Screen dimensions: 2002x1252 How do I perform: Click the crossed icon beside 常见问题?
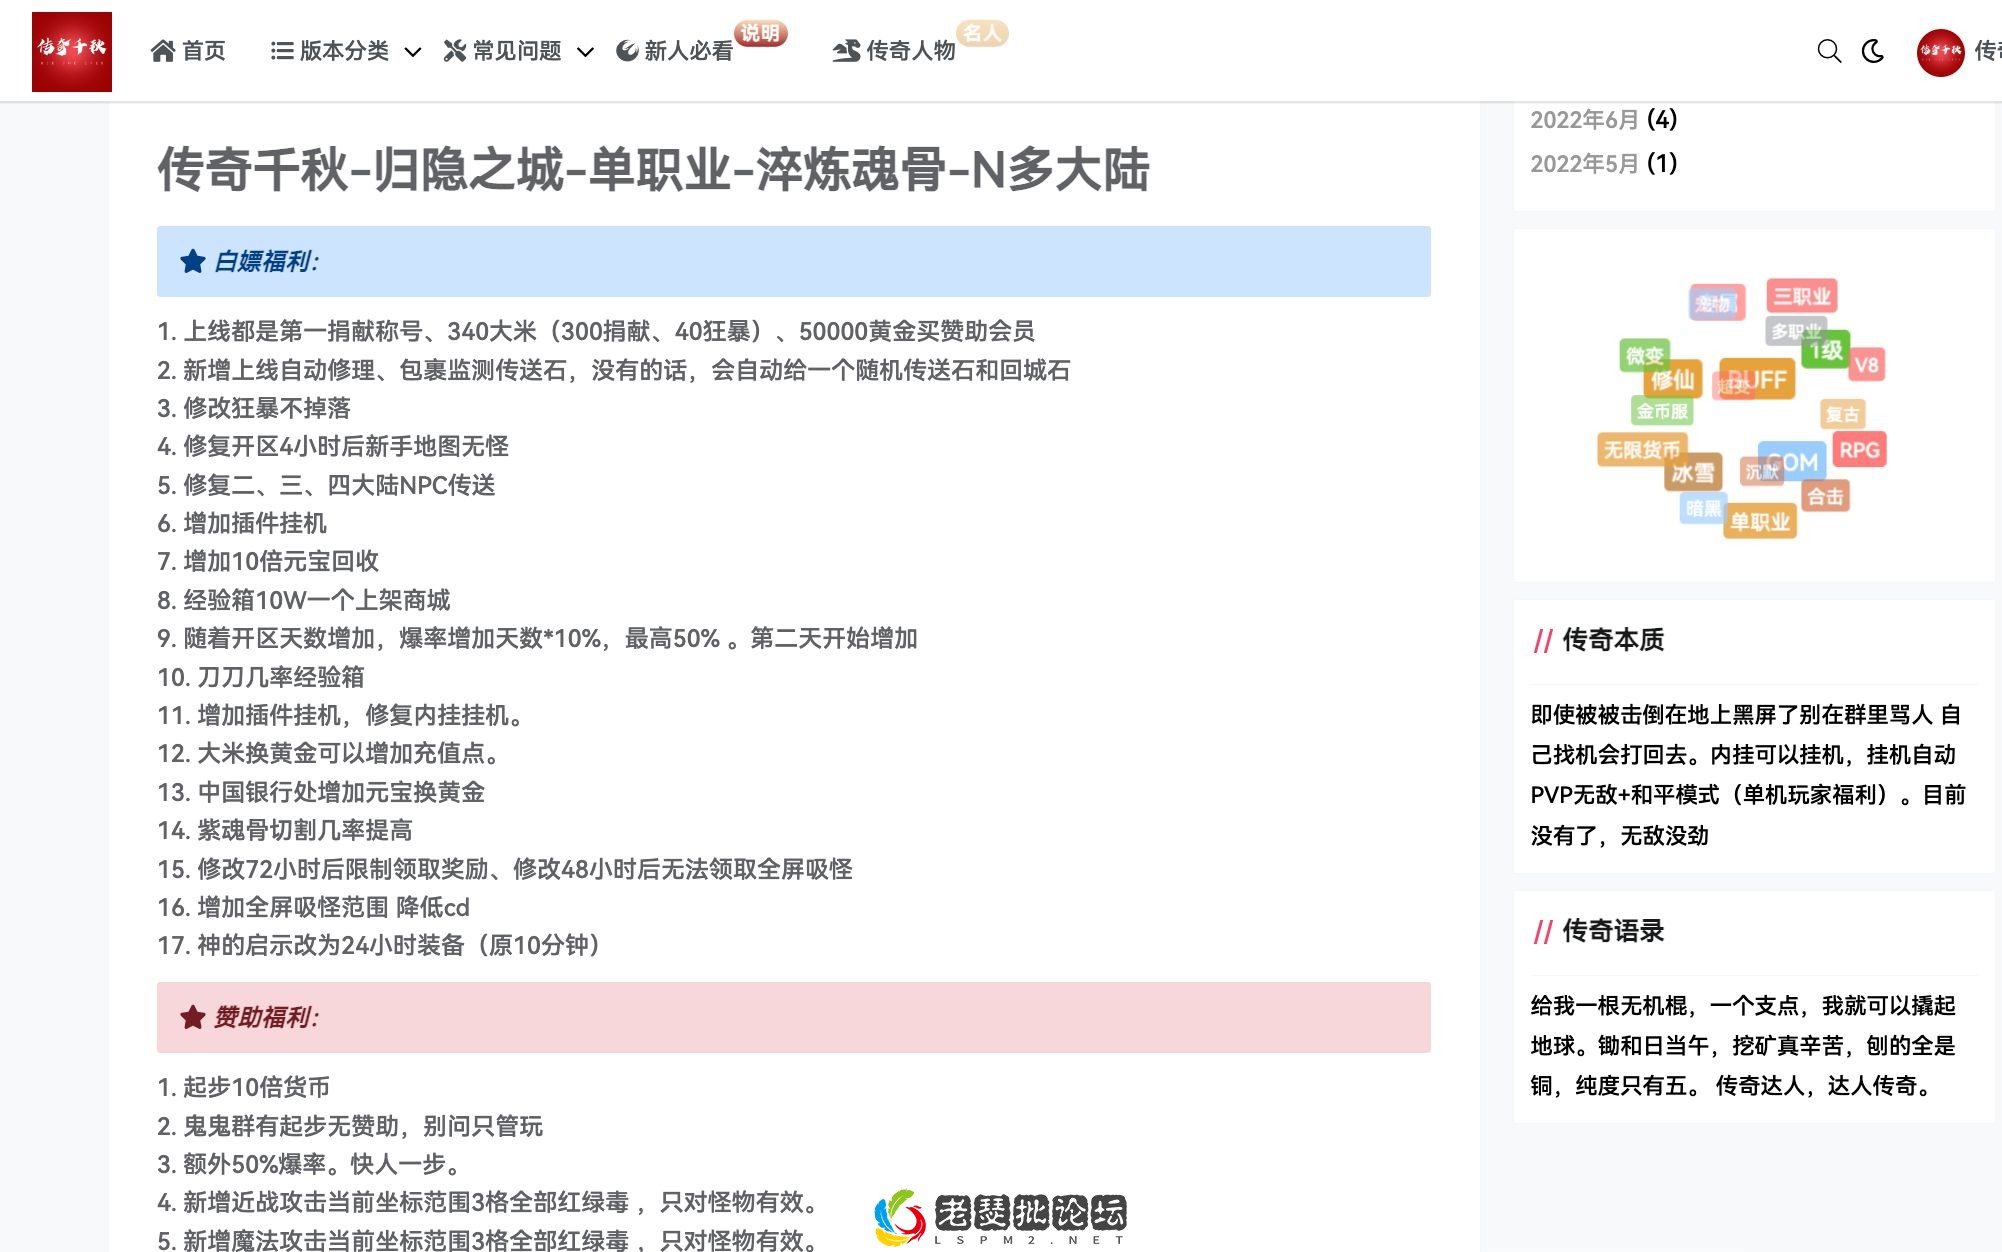pyautogui.click(x=455, y=50)
